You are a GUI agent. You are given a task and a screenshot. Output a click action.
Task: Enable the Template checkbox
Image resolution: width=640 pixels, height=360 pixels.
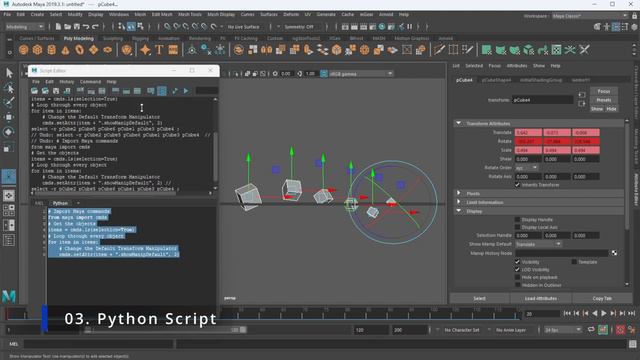pyautogui.click(x=574, y=262)
